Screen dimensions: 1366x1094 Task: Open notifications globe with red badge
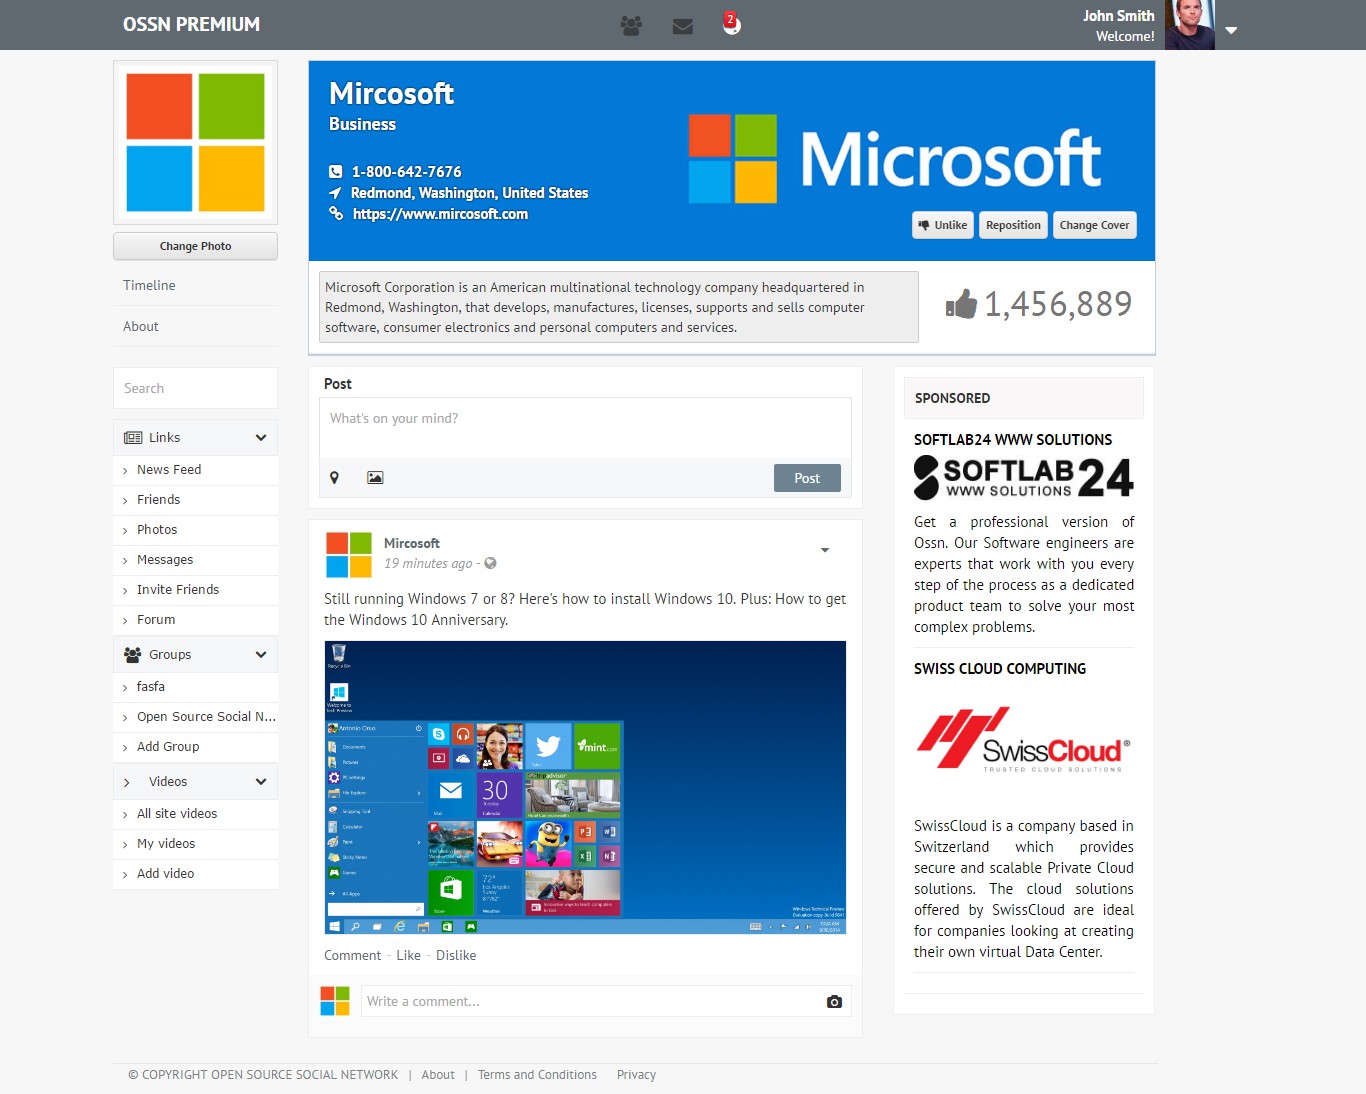click(732, 24)
